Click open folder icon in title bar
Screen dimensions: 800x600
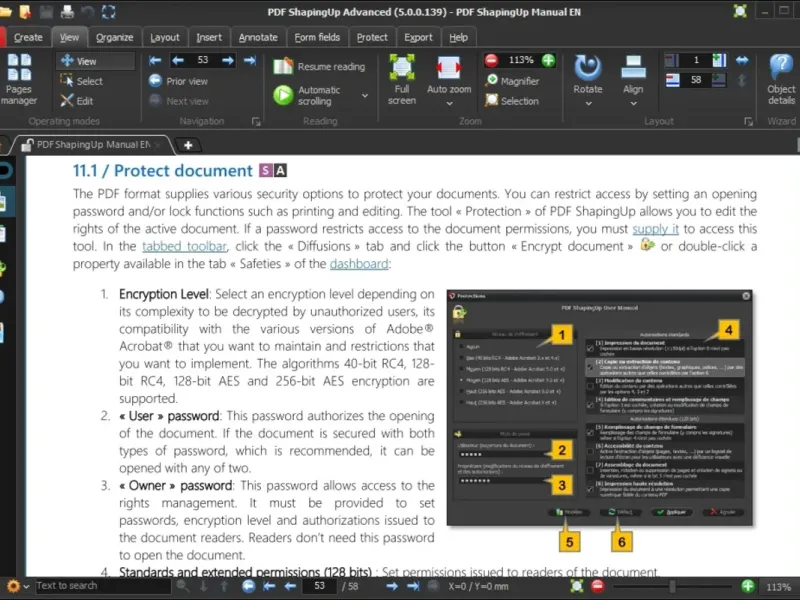(x=5, y=11)
